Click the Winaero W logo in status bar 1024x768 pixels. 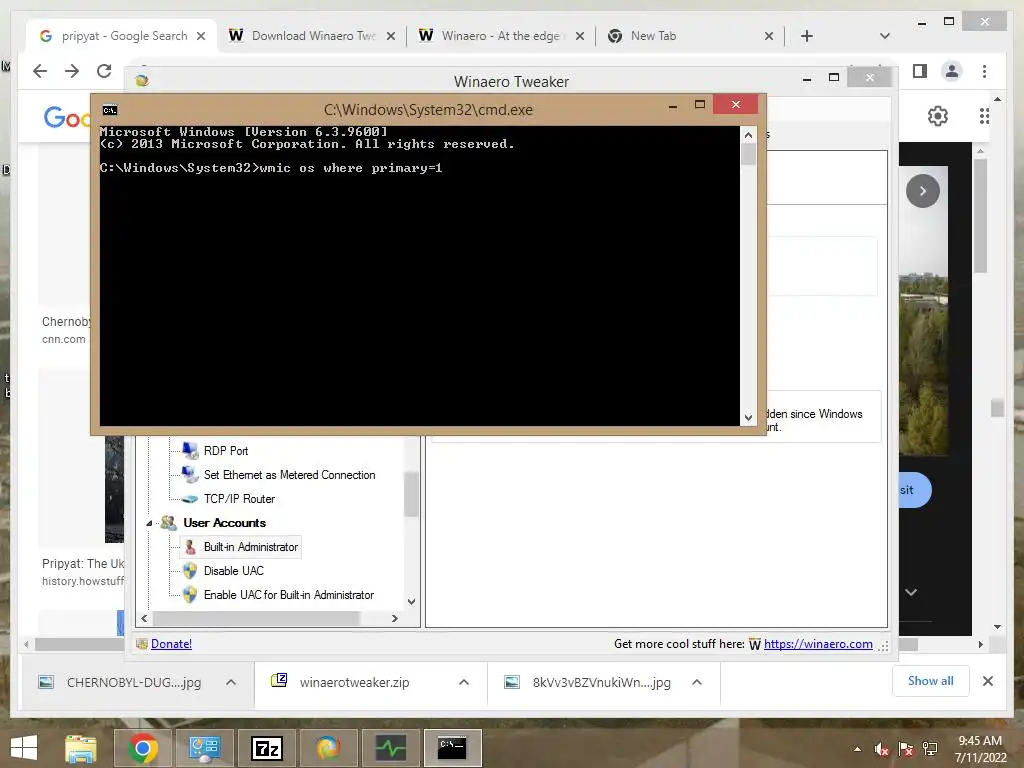click(x=754, y=645)
